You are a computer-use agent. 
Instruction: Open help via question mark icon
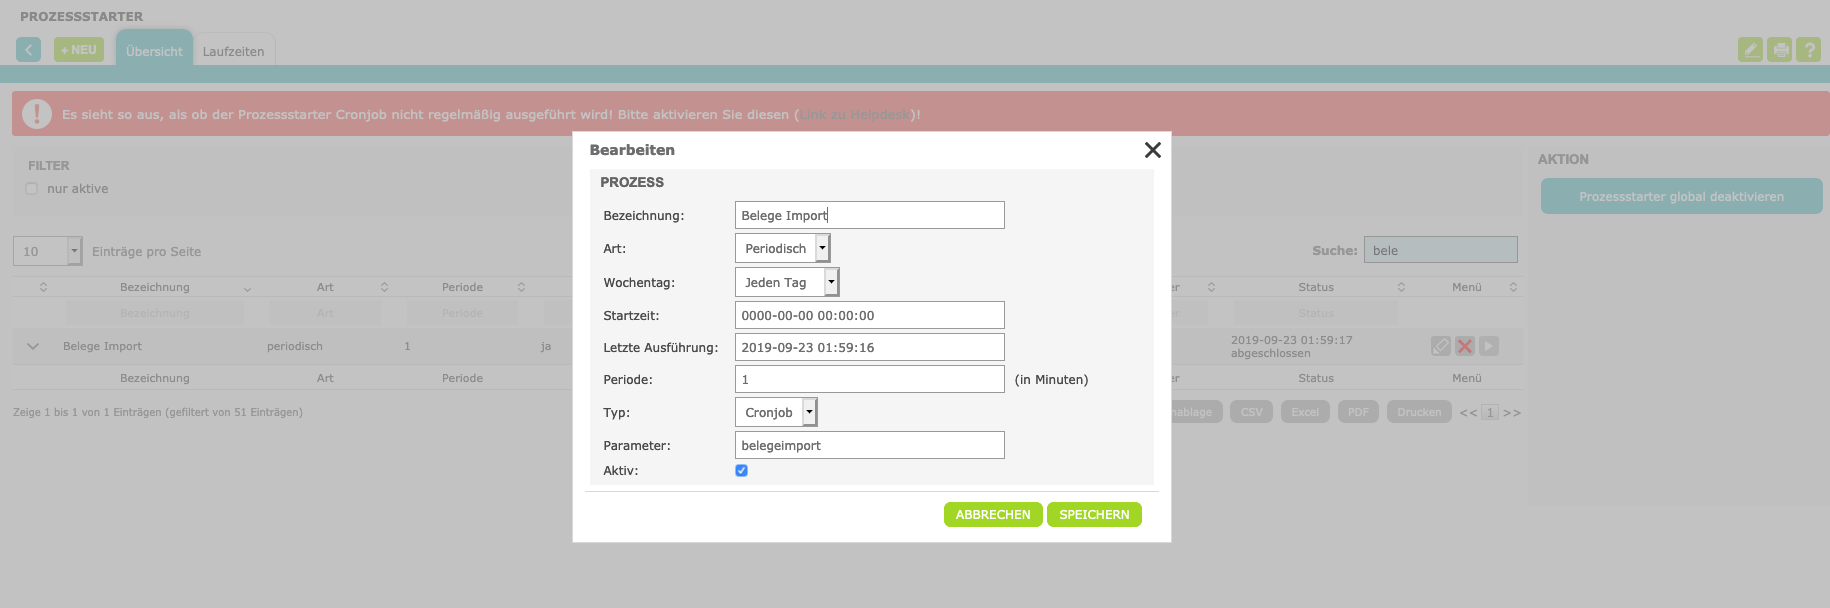[1808, 50]
